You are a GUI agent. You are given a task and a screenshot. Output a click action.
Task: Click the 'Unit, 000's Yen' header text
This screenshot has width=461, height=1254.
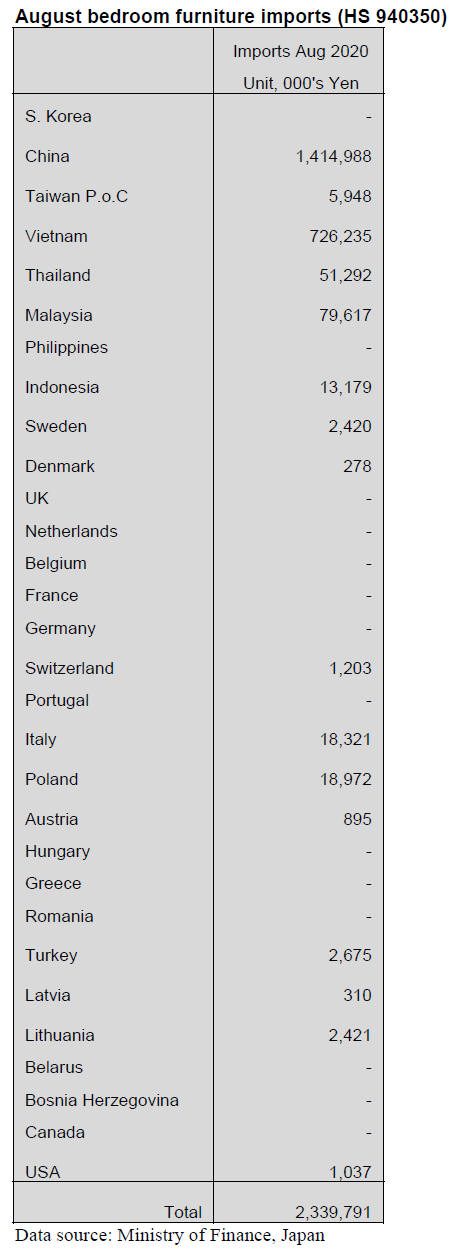301,84
